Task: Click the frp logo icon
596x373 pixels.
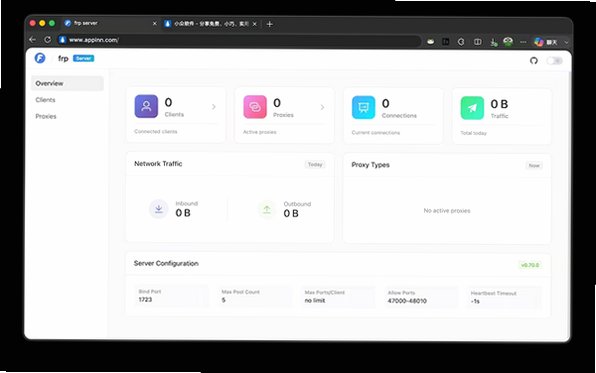Action: (40, 58)
